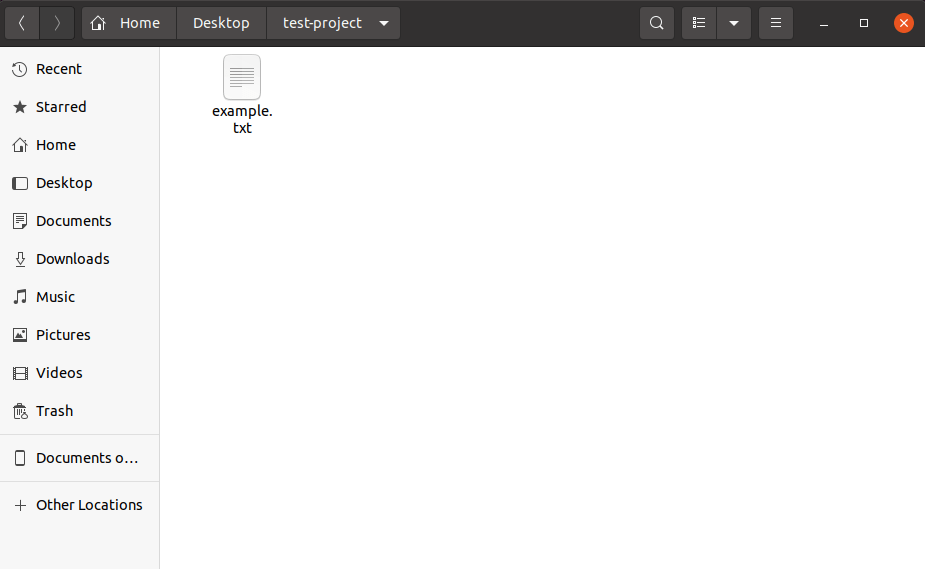This screenshot has width=925, height=569.
Task: Open the hamburger main menu
Action: point(776,23)
